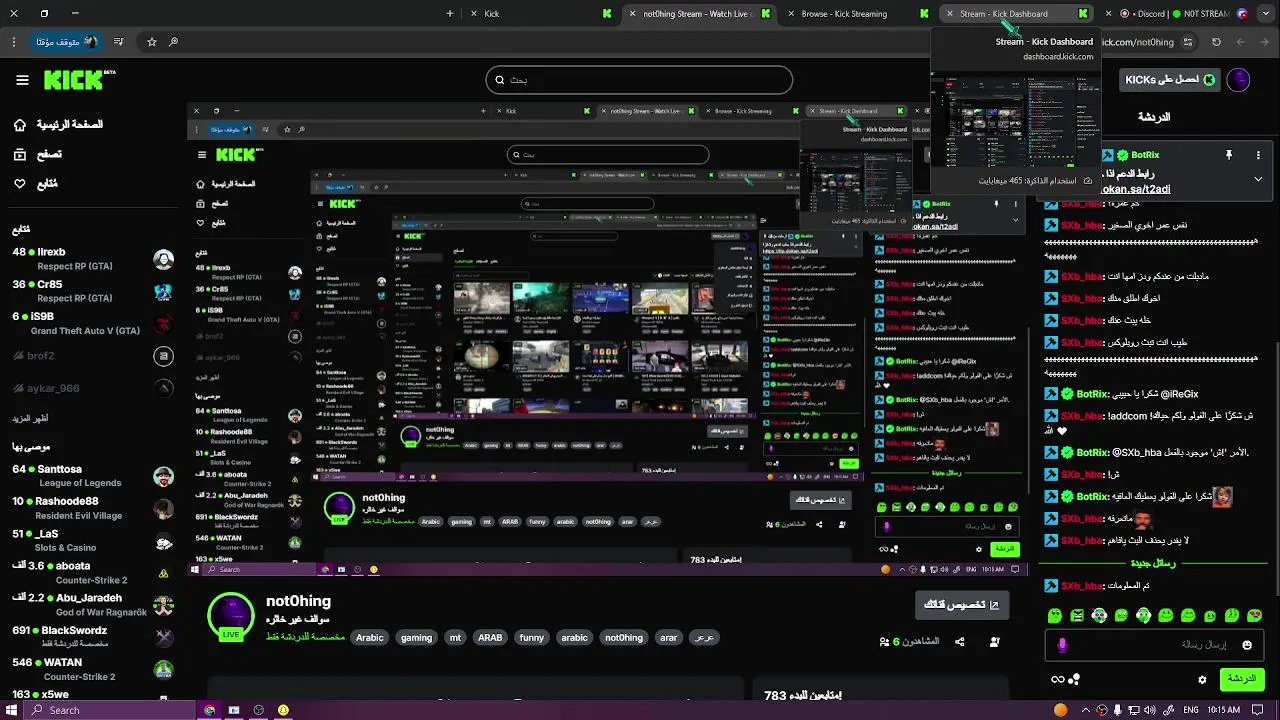Screen dimensions: 1280x720
Task: Open Chrome from the Windows taskbar
Action: tap(209, 710)
